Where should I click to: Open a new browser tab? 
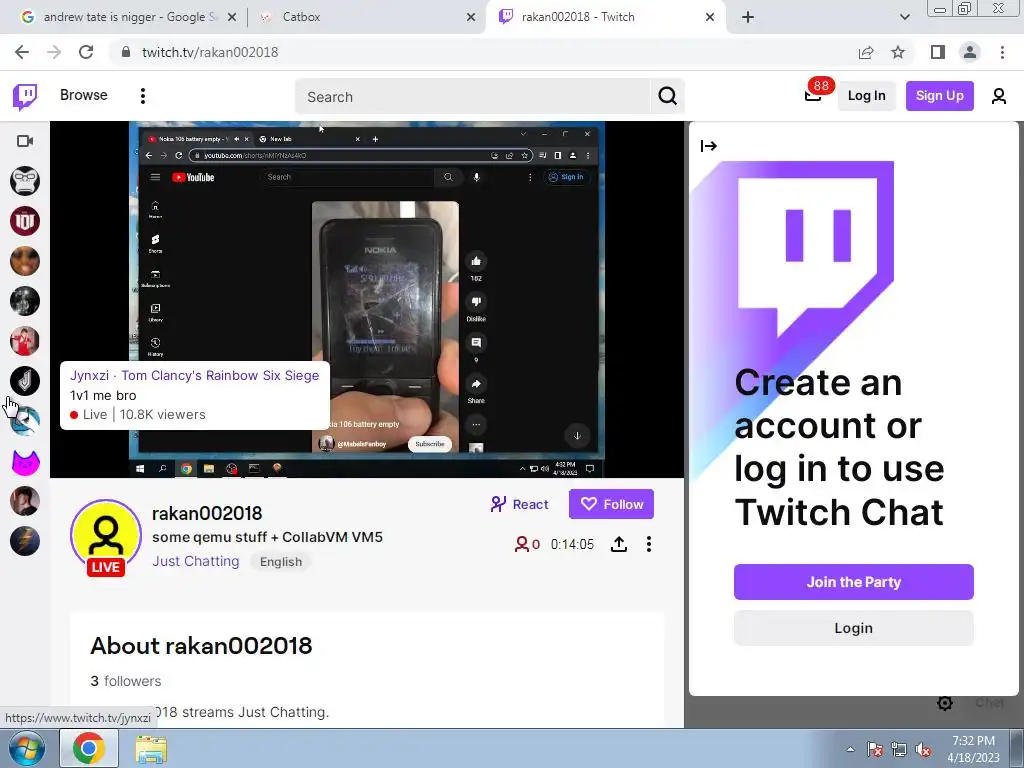748,17
